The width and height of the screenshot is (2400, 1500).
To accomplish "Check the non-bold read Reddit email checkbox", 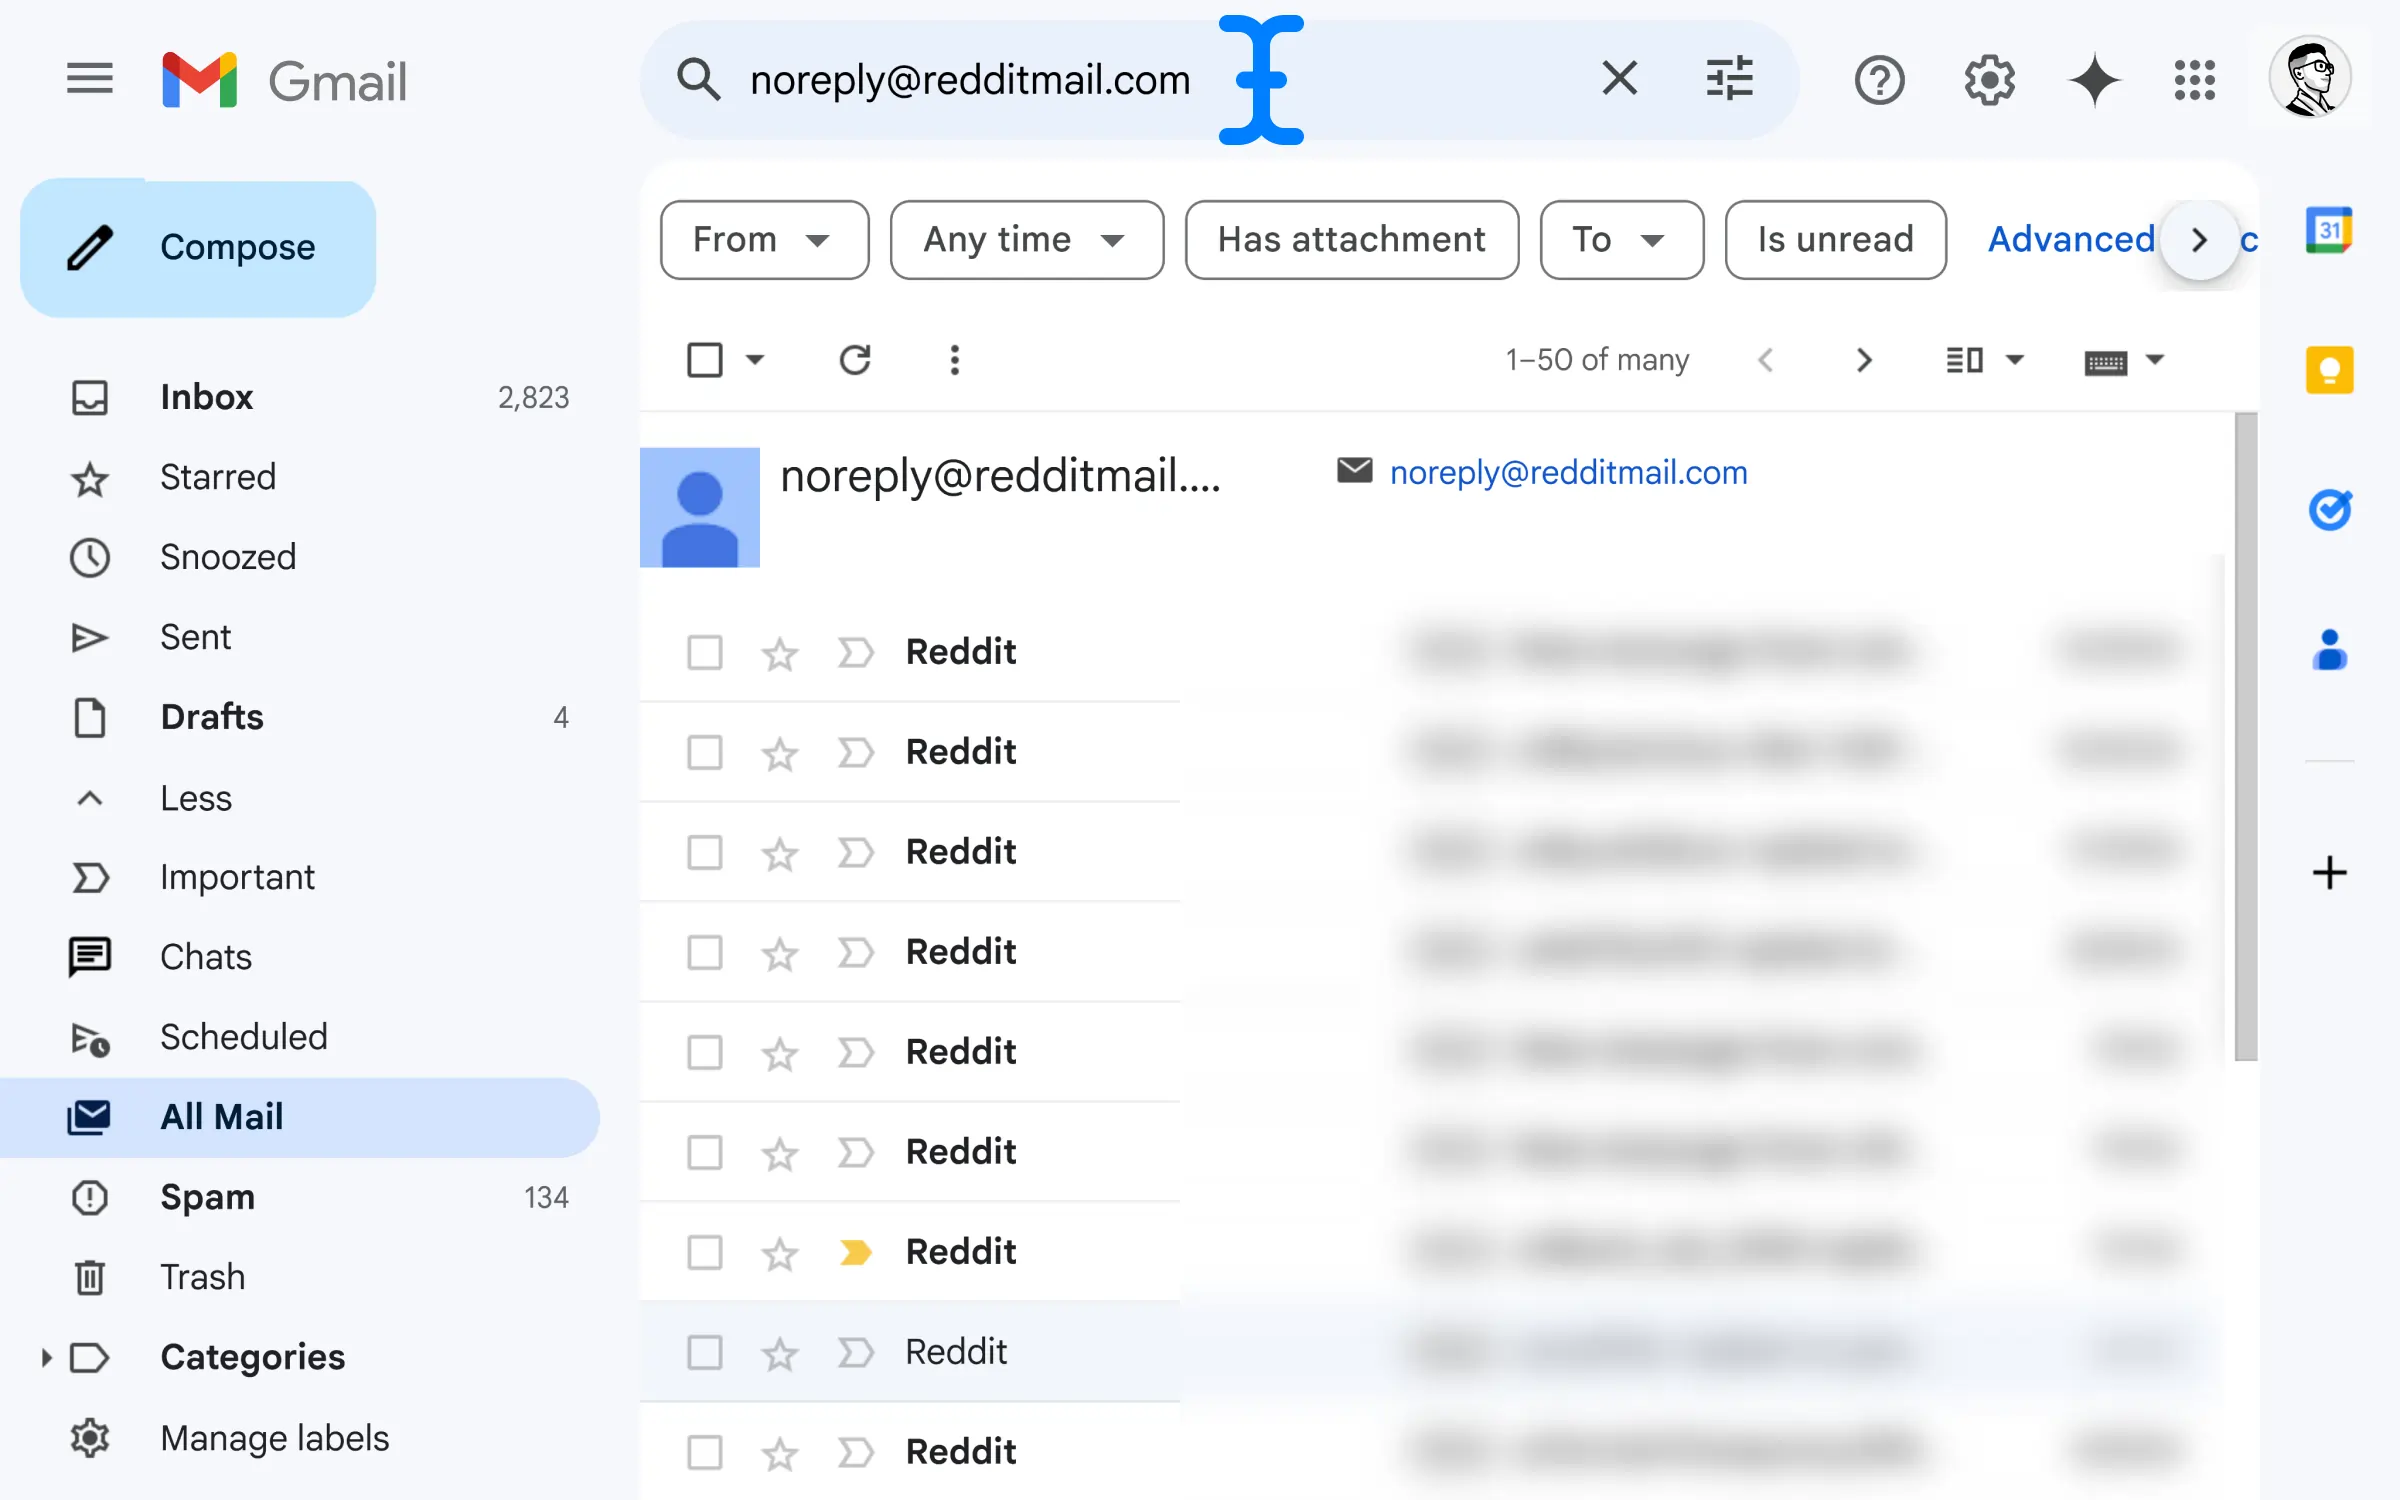I will click(x=705, y=1352).
